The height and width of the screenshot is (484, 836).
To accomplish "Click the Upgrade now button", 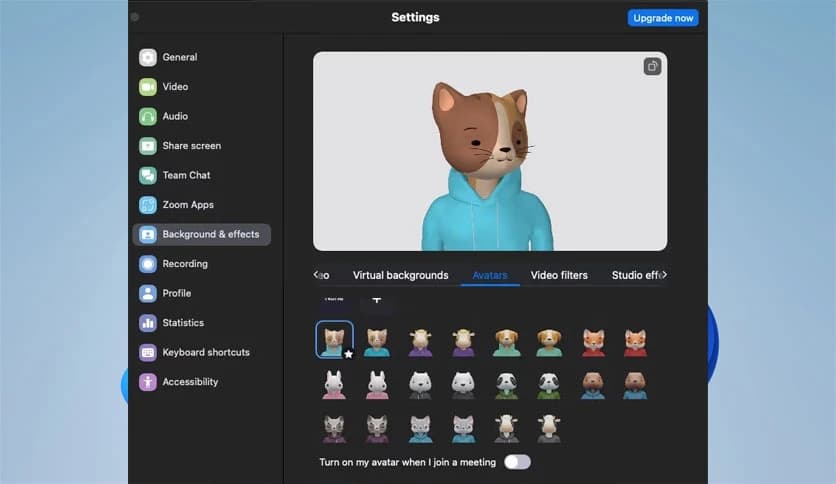I will click(663, 18).
